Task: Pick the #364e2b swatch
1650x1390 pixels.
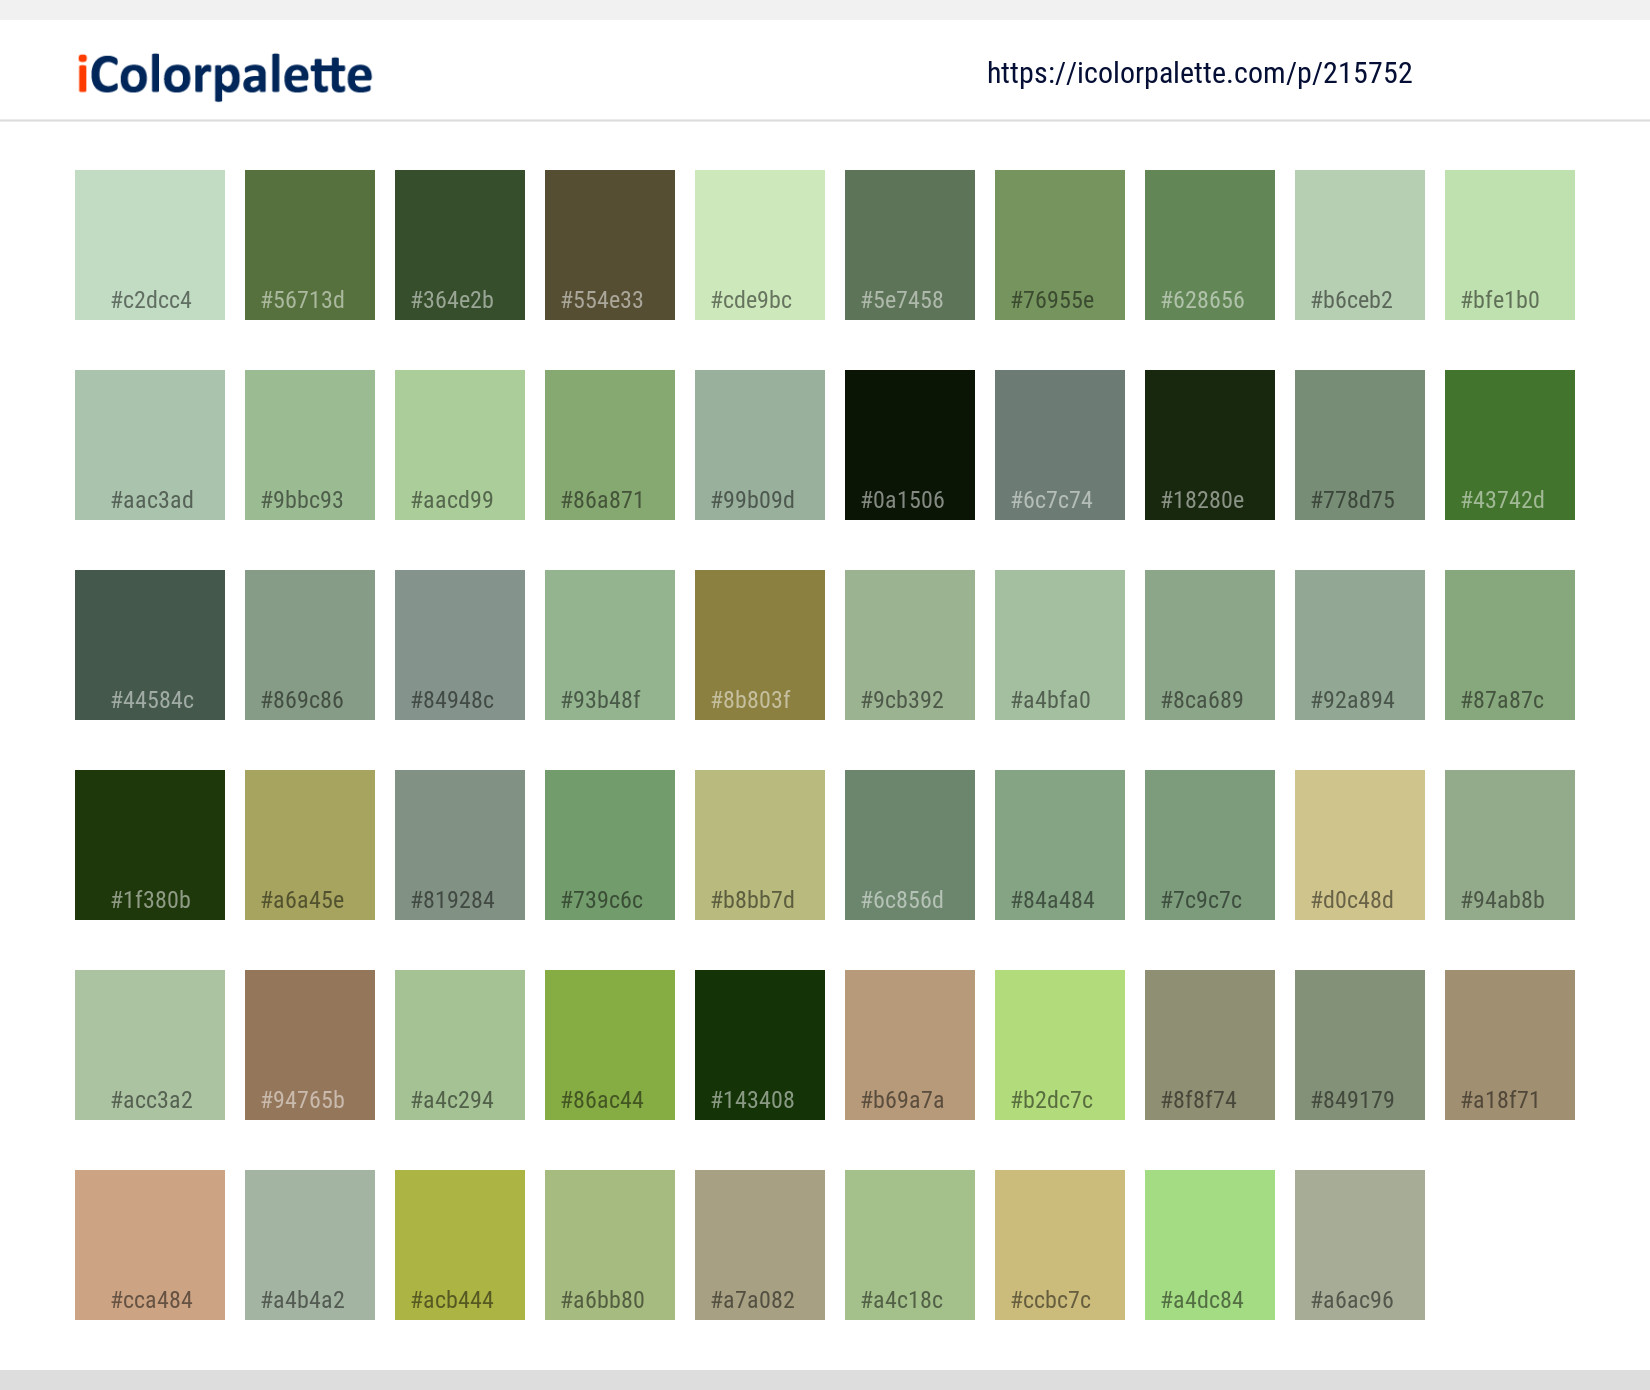Action: click(x=460, y=245)
